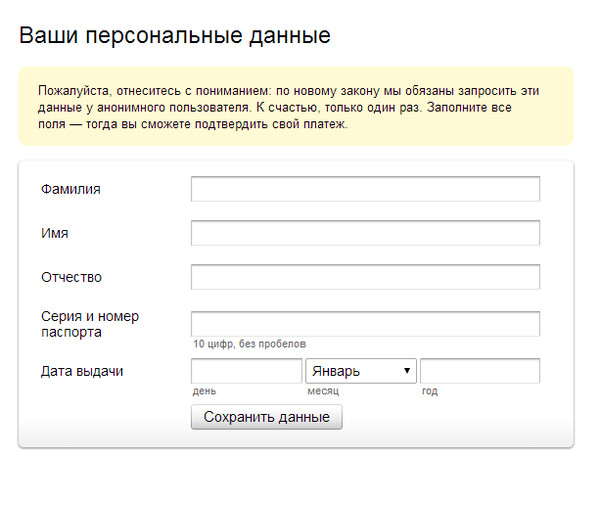Click the день input of issue date
Image resolution: width=600 pixels, height=505 pixels.
click(x=246, y=371)
